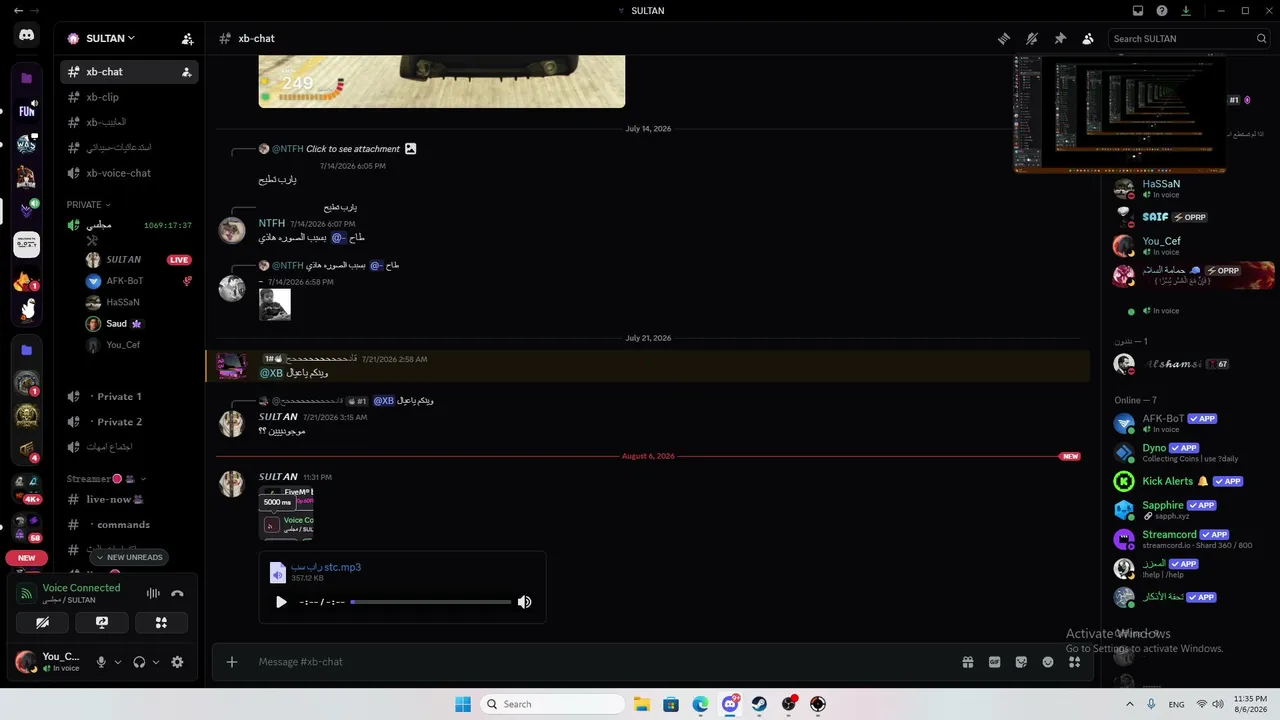Click invite people icon beside SULTAN header

[x=187, y=39]
